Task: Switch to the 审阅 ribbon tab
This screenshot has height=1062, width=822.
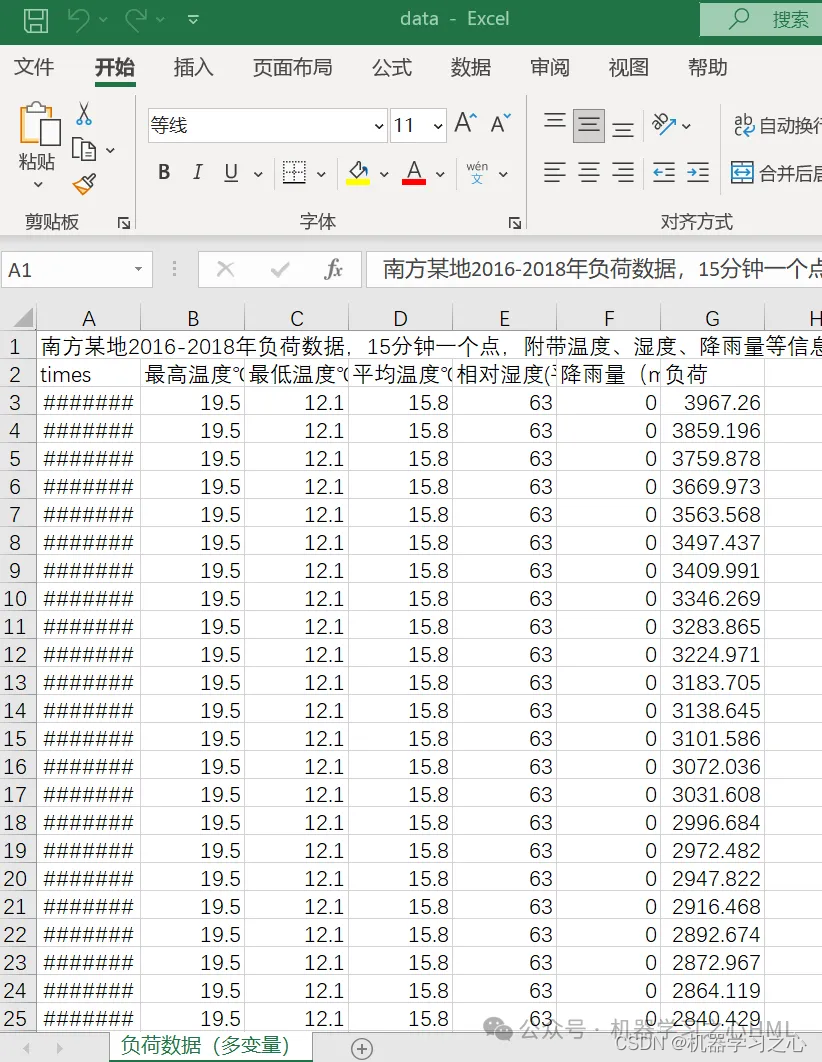Action: click(x=550, y=67)
